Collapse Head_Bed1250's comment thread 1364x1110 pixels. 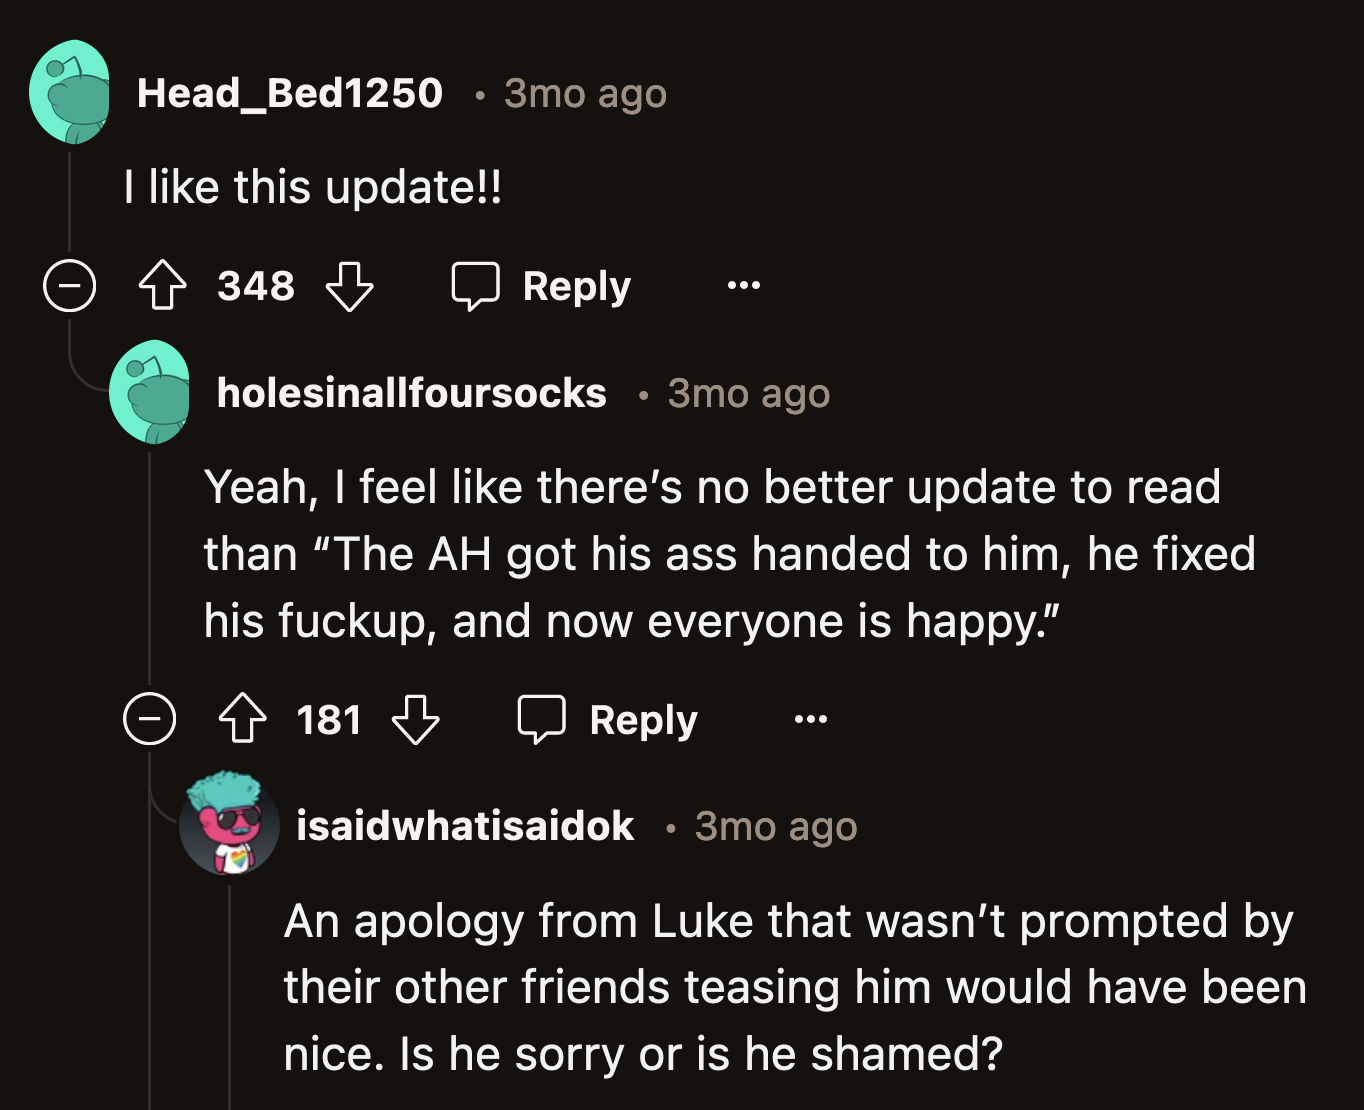(x=68, y=287)
